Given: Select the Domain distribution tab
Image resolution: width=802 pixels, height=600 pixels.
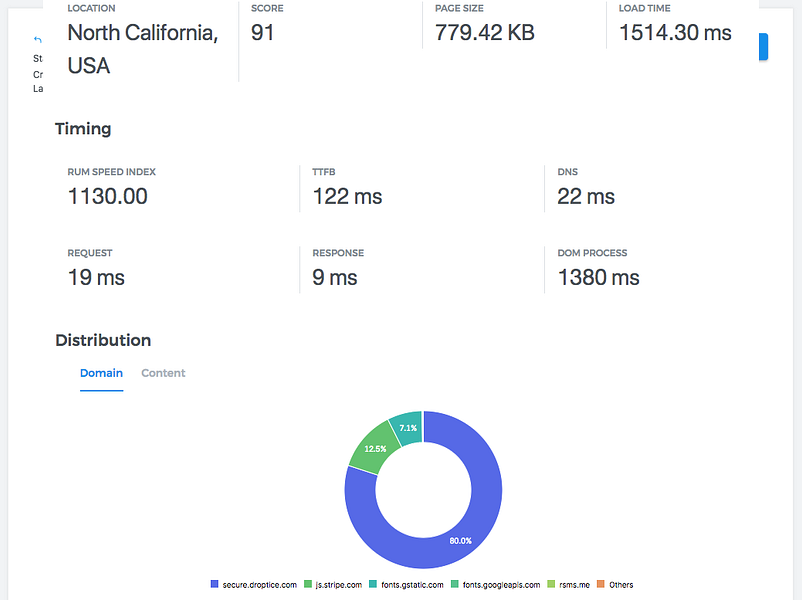Looking at the screenshot, I should (x=101, y=373).
